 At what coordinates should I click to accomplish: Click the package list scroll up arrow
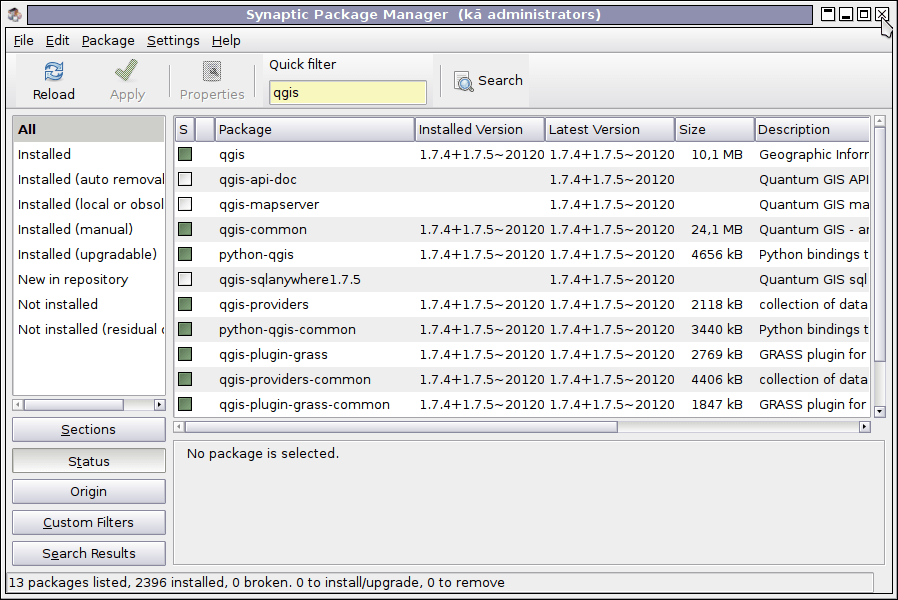coord(880,121)
